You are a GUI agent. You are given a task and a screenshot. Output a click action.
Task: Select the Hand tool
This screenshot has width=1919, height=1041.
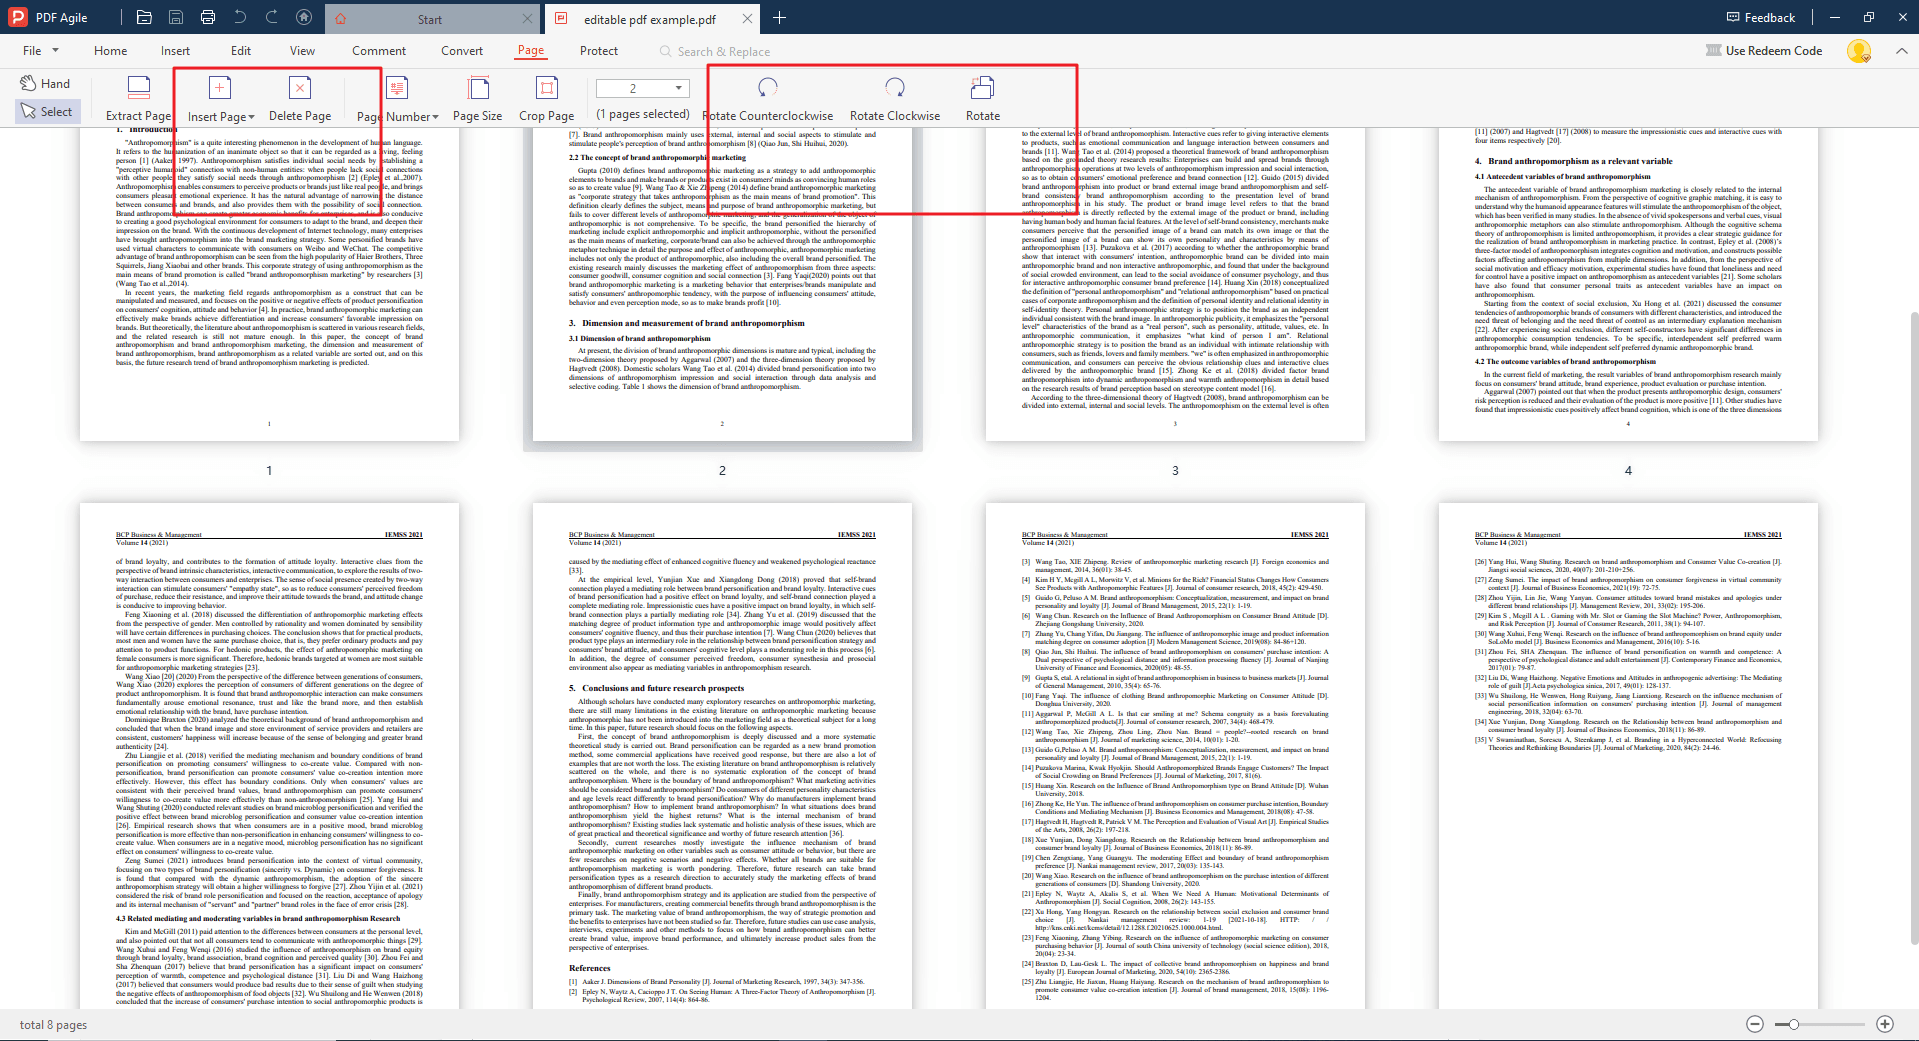pos(45,83)
